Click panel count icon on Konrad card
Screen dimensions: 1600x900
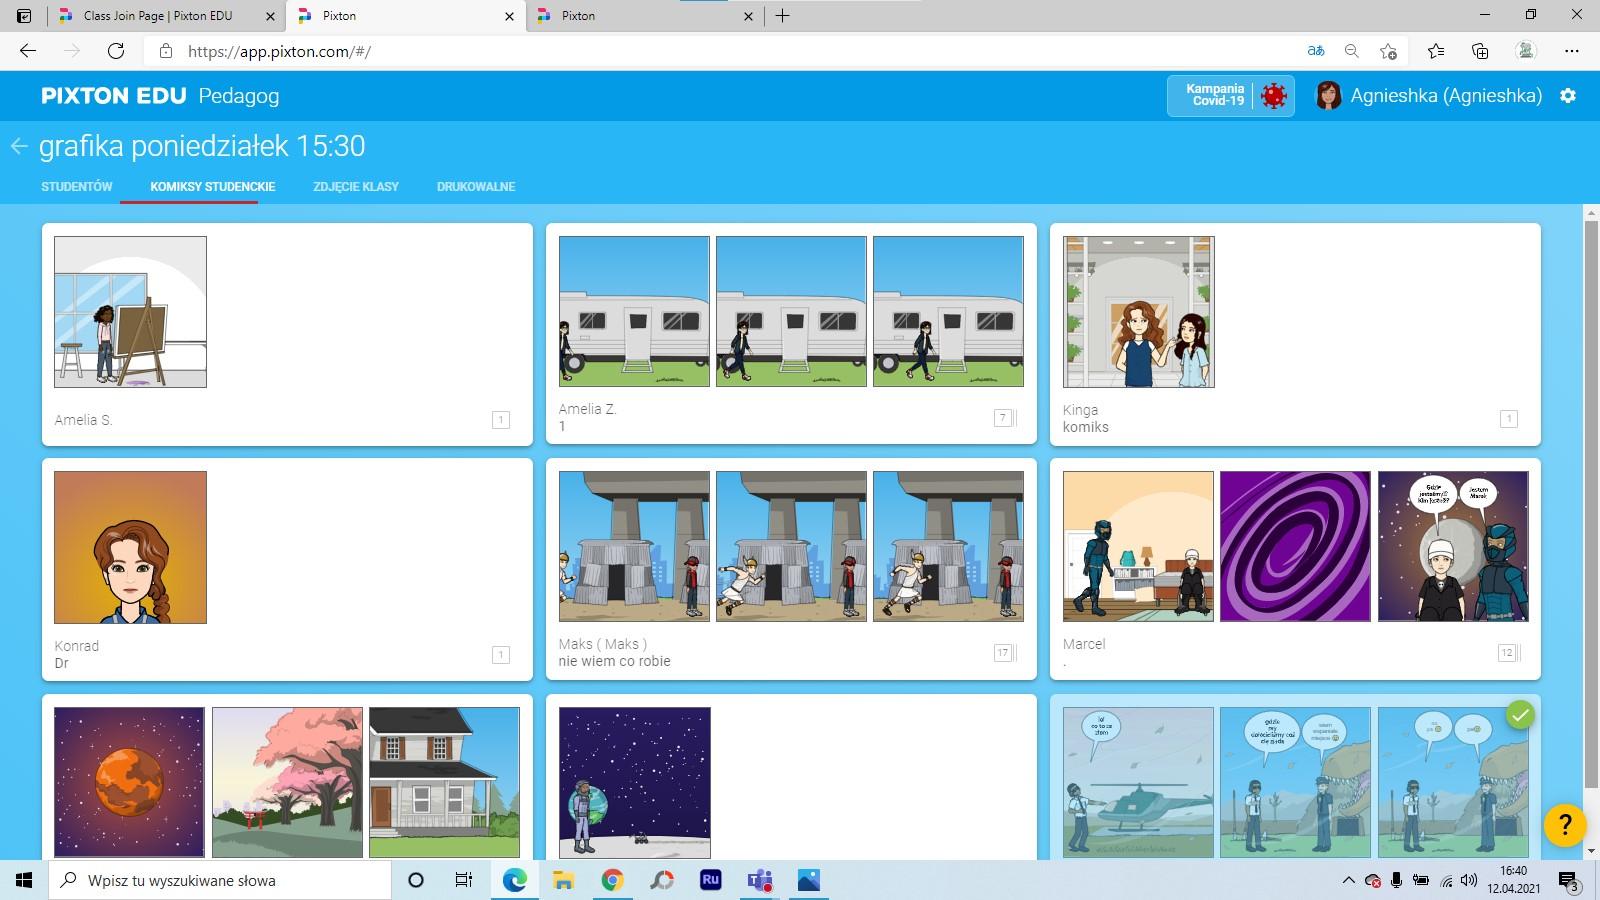pyautogui.click(x=501, y=655)
